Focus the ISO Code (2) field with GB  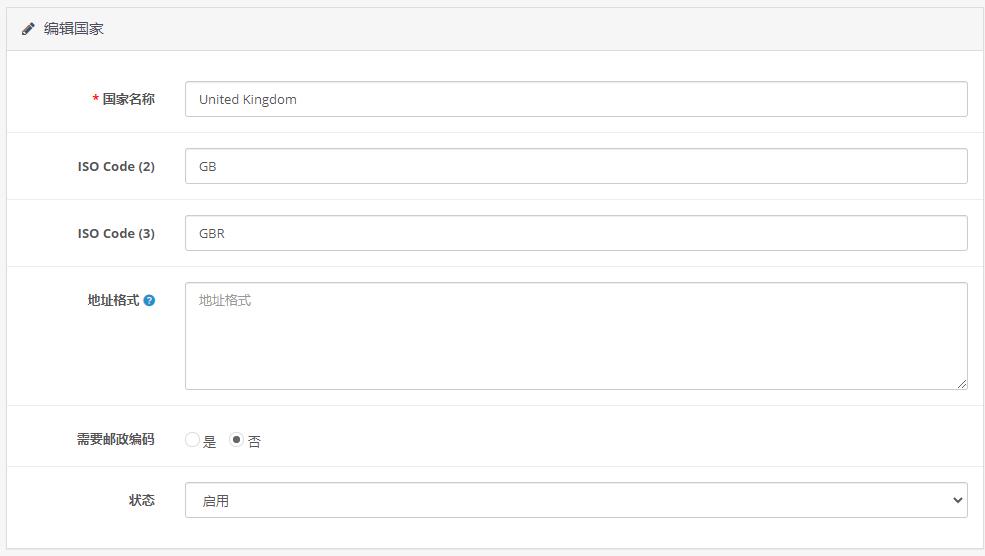[575, 166]
